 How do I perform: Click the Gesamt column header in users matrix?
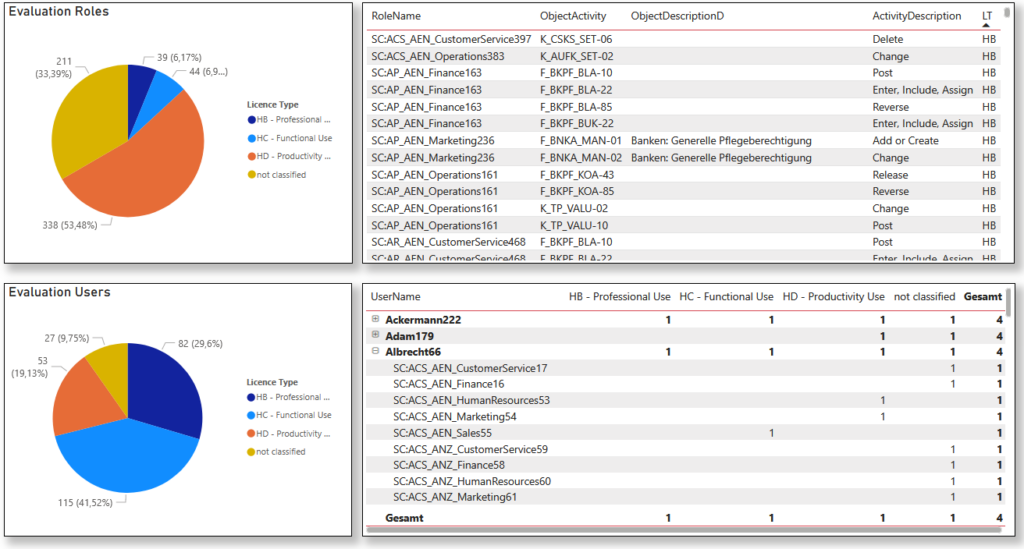click(x=982, y=297)
